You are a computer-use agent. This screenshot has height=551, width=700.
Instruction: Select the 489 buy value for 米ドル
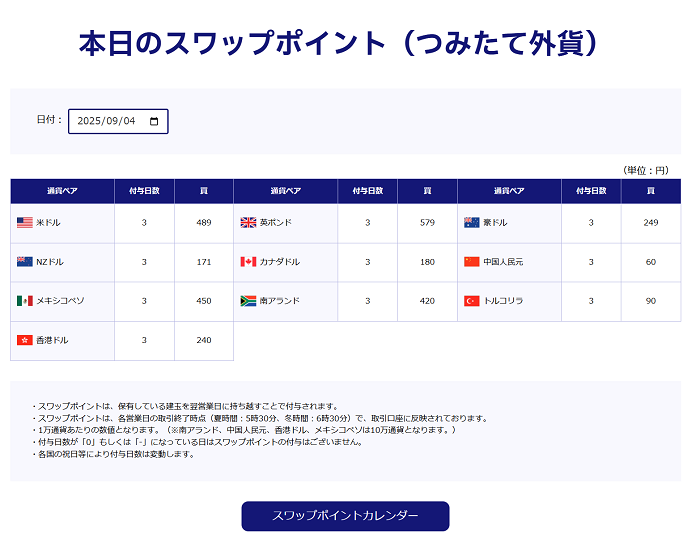[x=204, y=223]
